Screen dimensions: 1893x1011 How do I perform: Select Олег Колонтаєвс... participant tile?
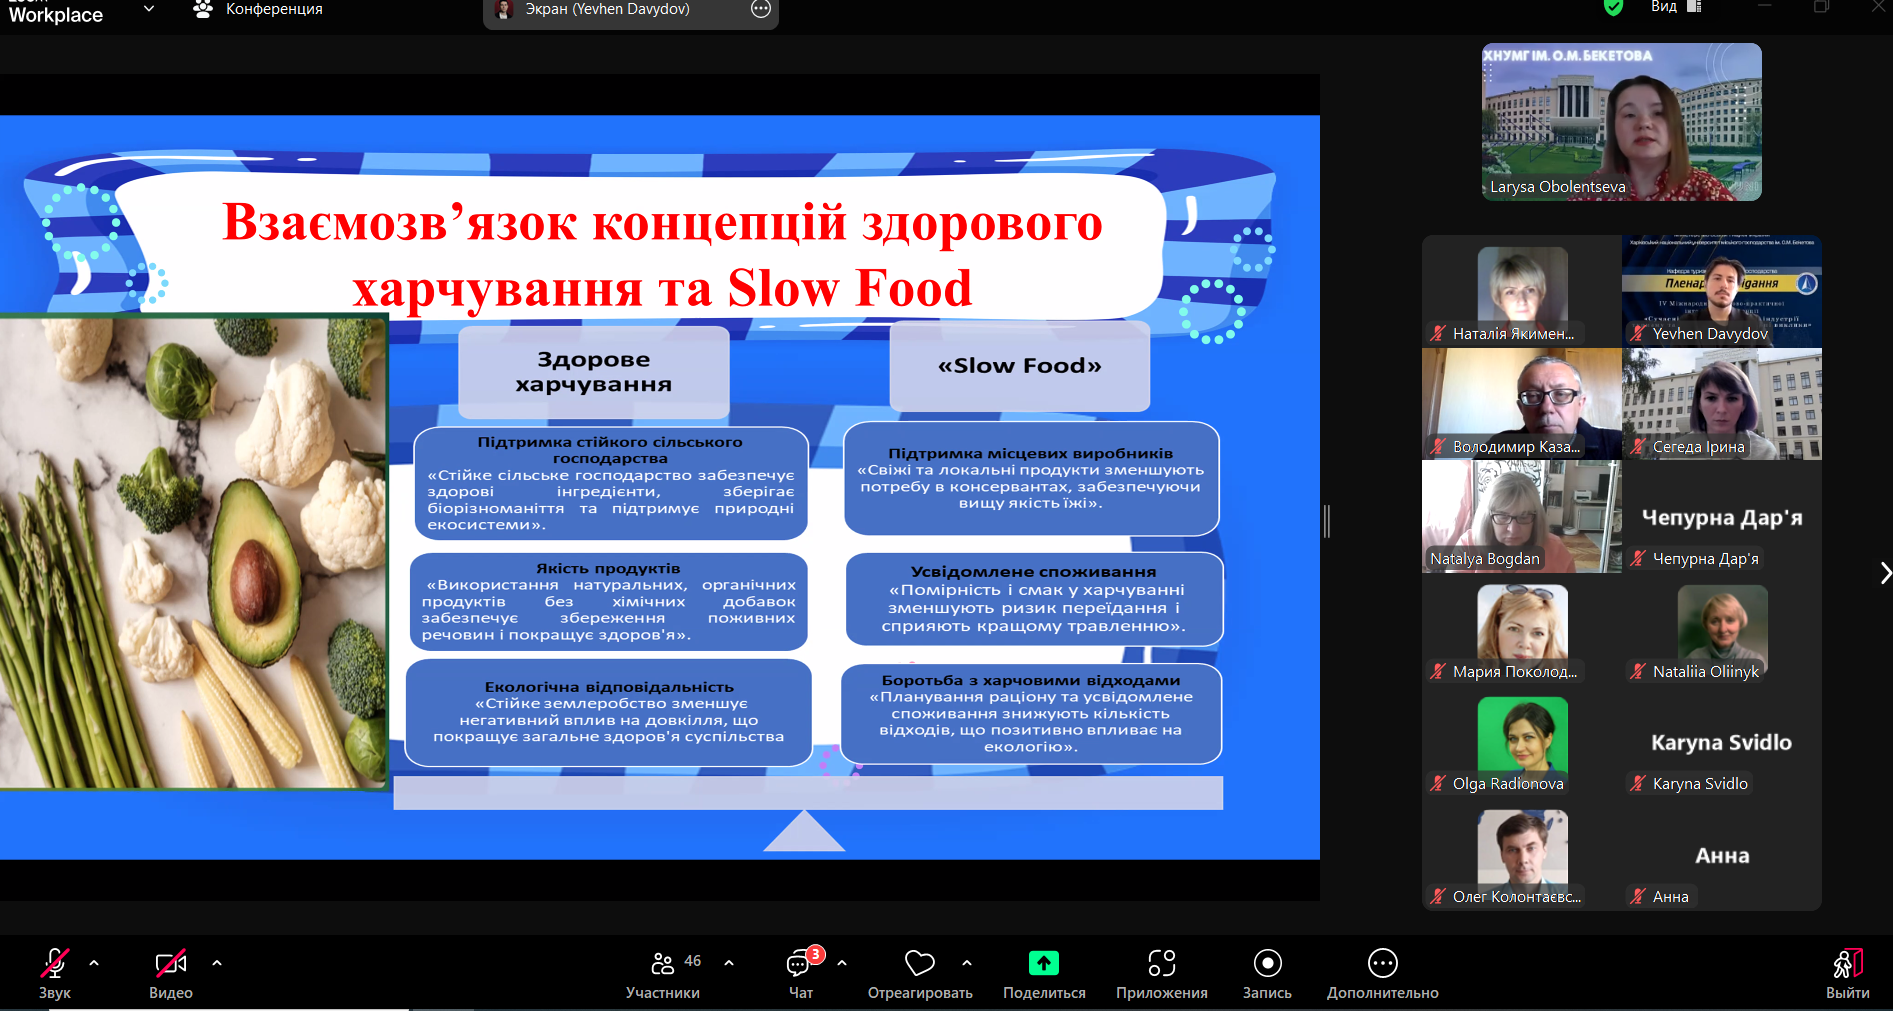[1522, 854]
